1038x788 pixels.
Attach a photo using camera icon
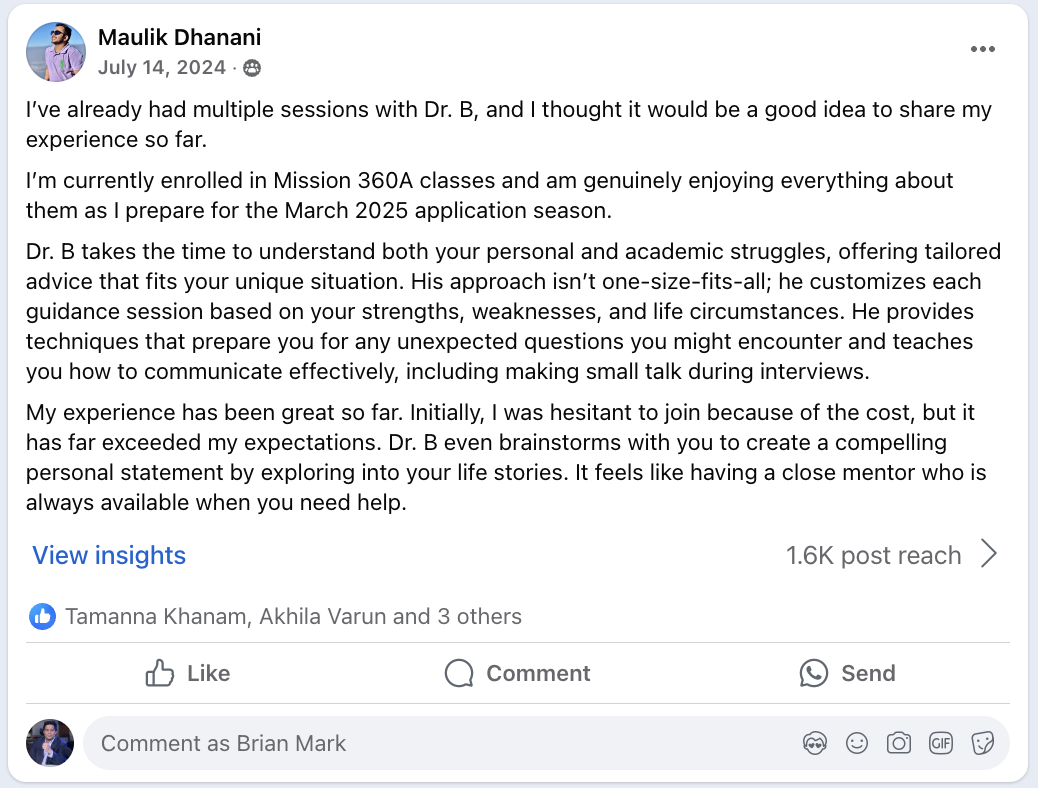(x=899, y=743)
